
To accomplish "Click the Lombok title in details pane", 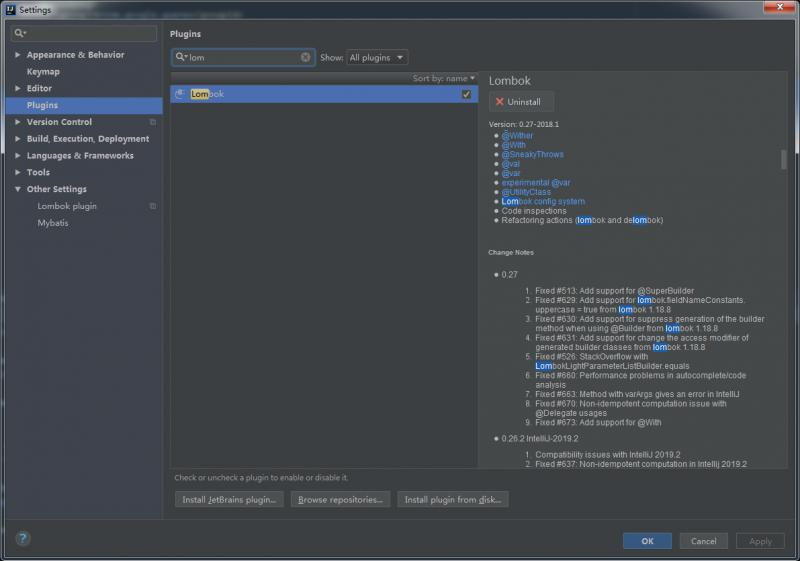I will (x=510, y=81).
